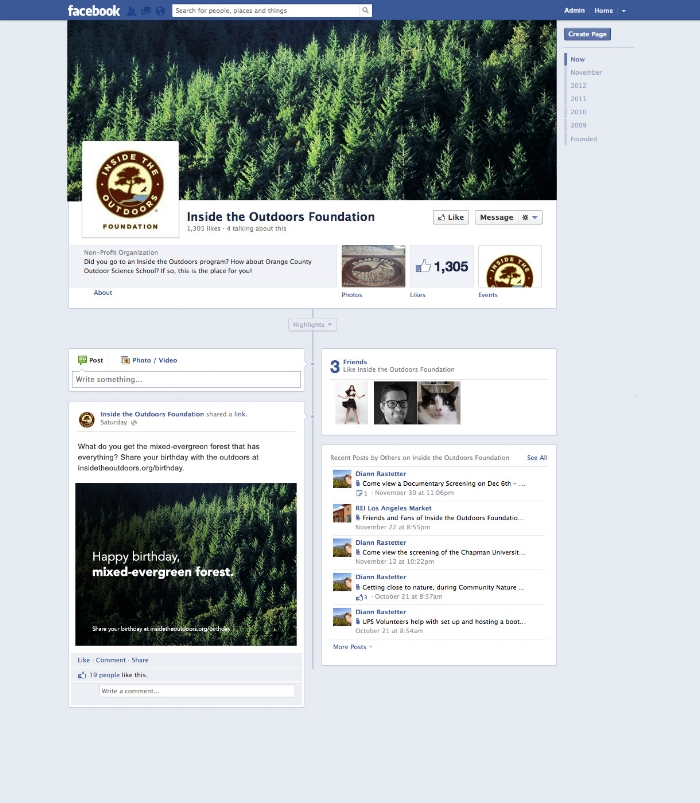This screenshot has height=803, width=700.
Task: Expand the More Posts dropdown
Action: point(352,647)
